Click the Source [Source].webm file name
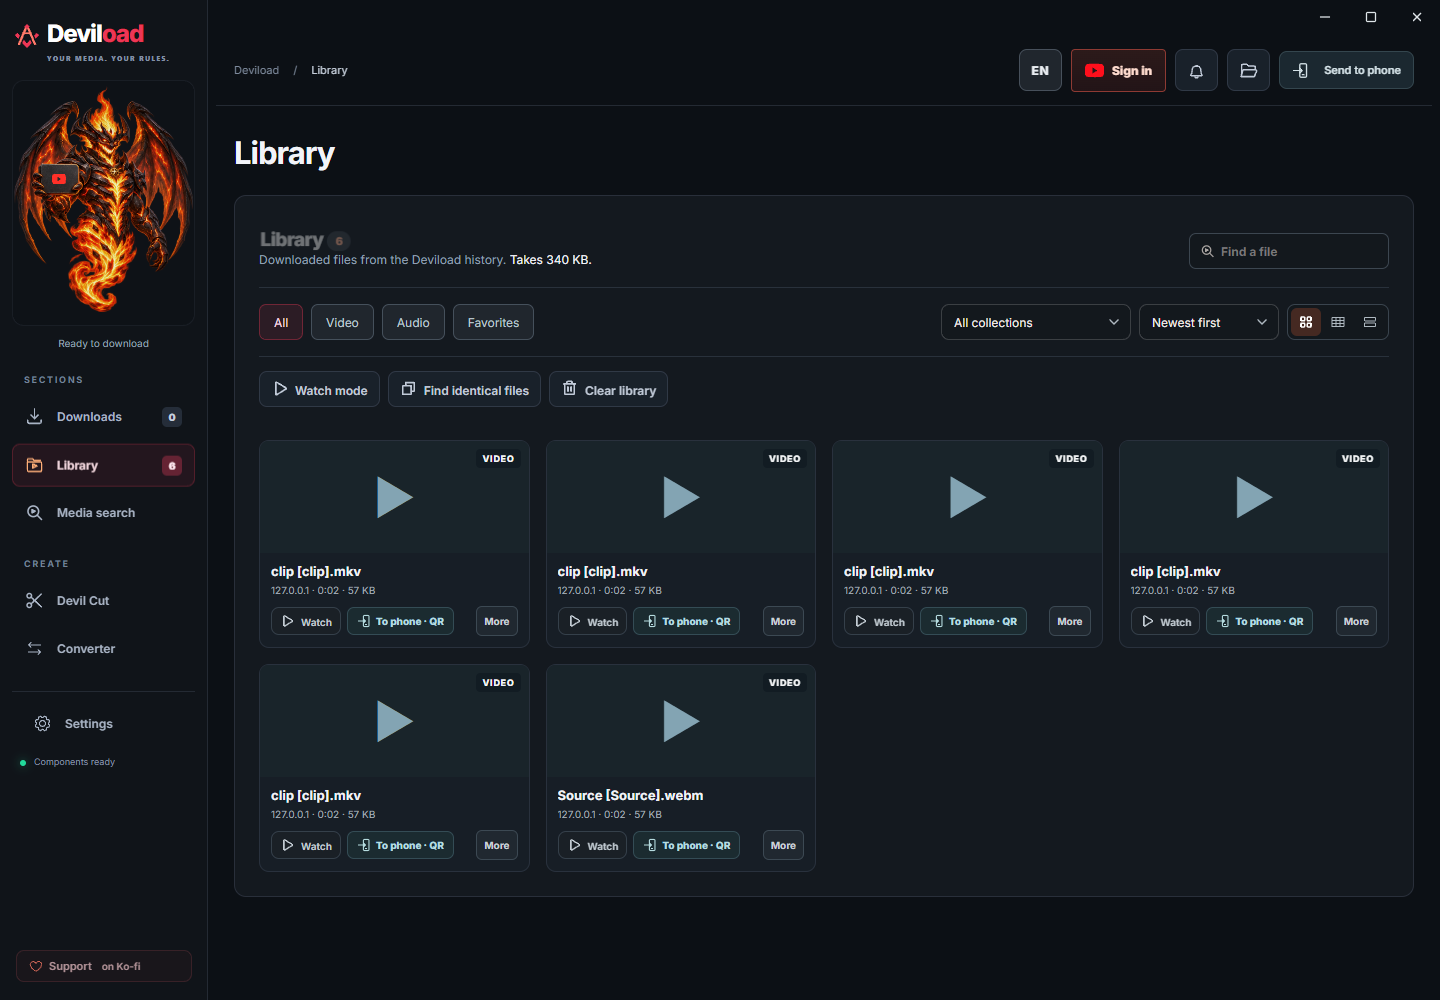 (630, 795)
